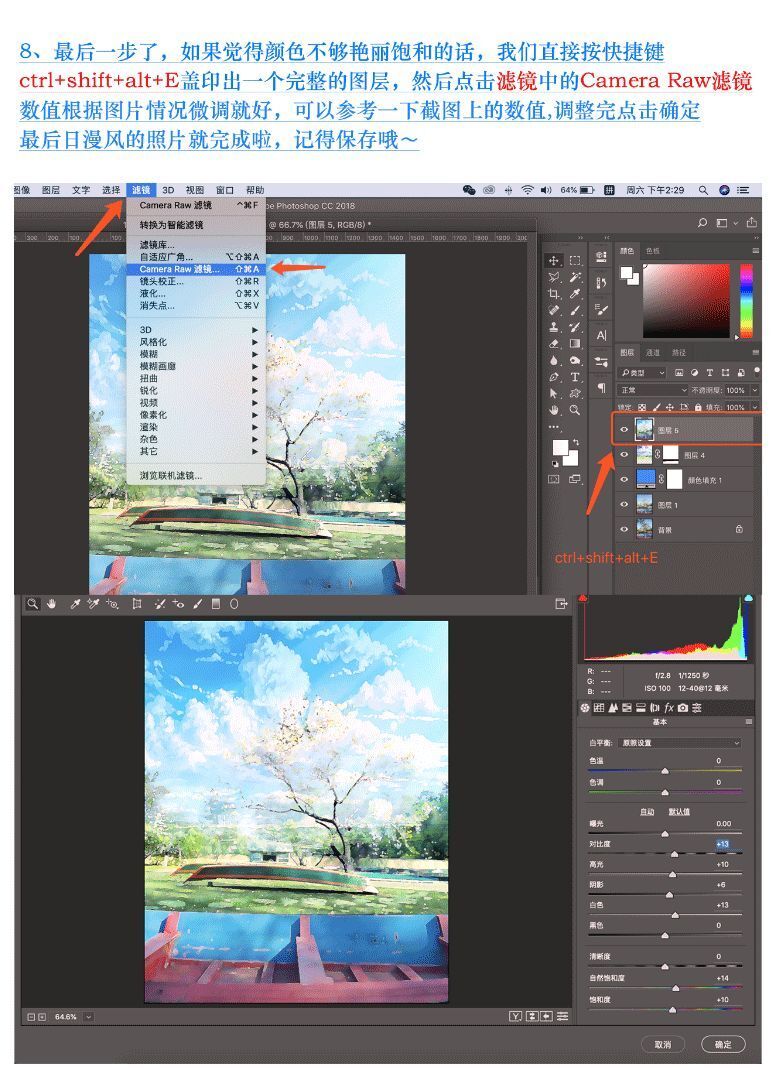This screenshot has height=1068, width=774.
Task: Click 自动 link in basic panel
Action: (x=647, y=811)
